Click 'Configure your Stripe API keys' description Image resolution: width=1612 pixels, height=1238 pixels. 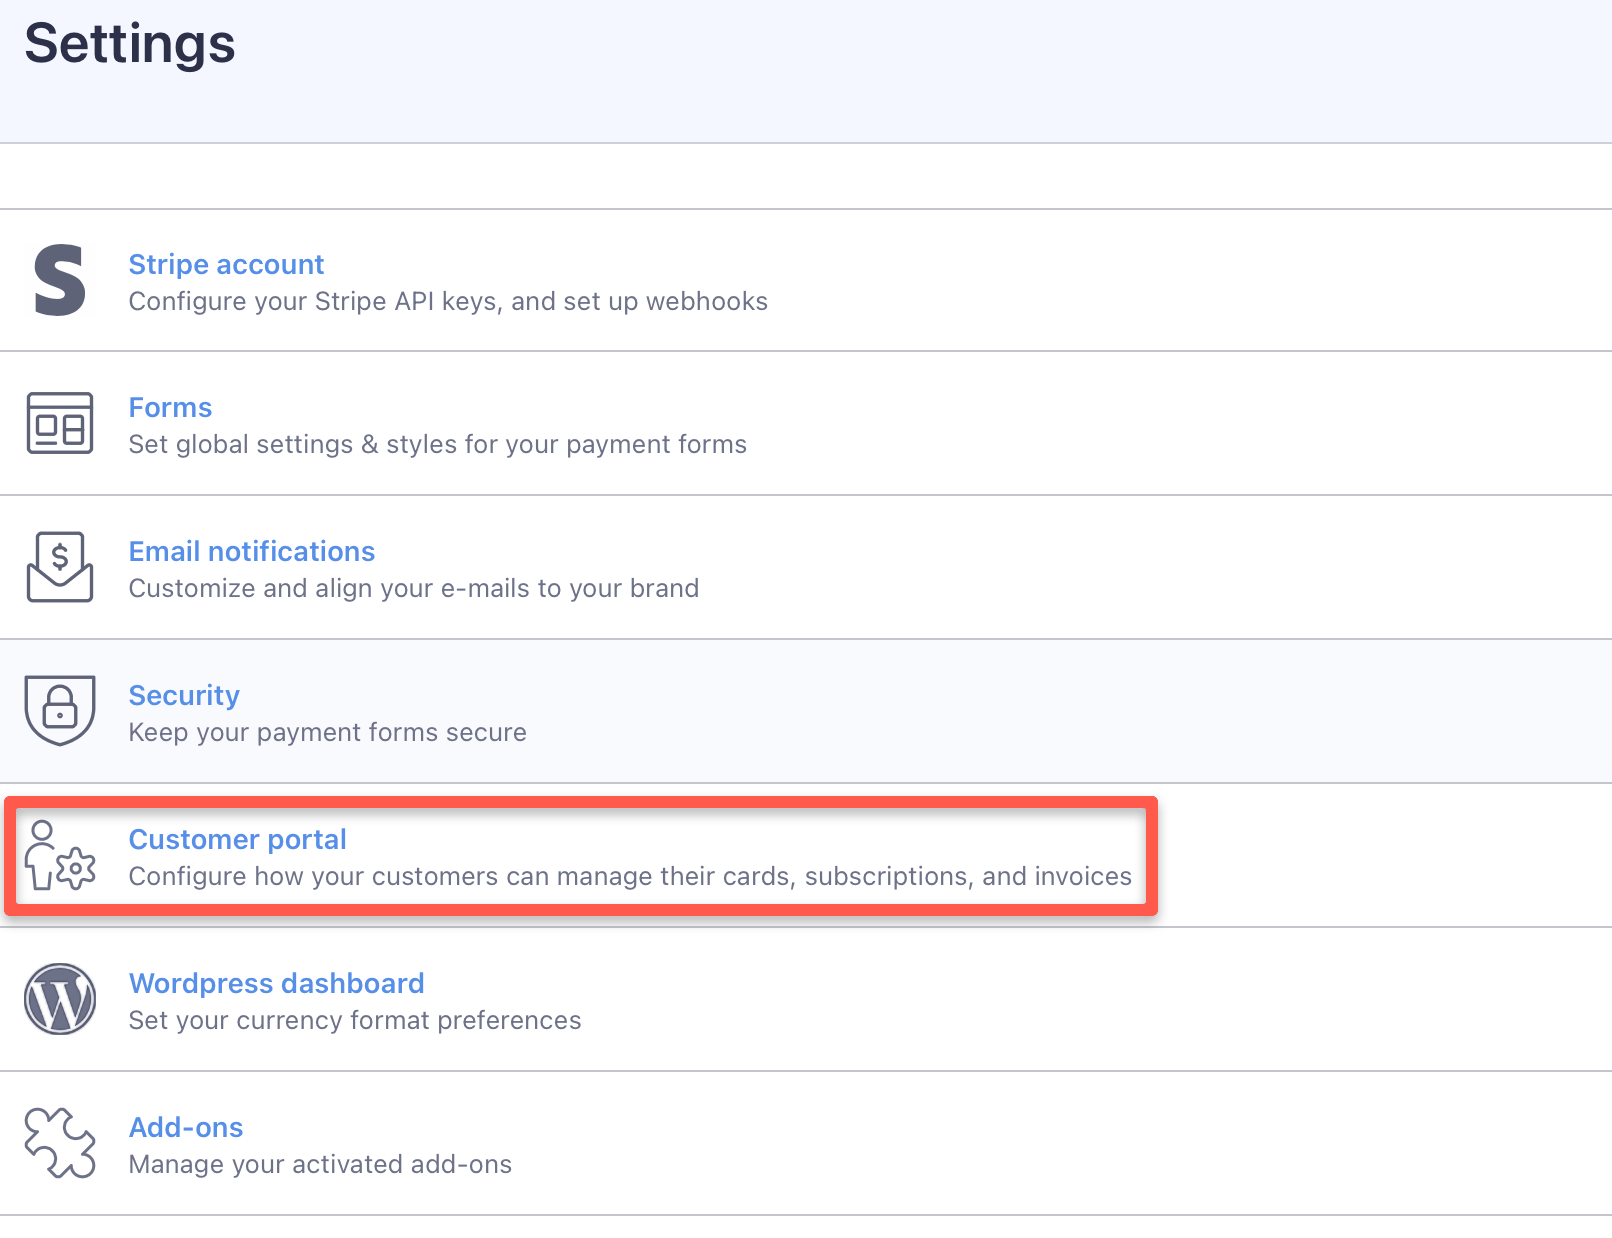coord(448,302)
